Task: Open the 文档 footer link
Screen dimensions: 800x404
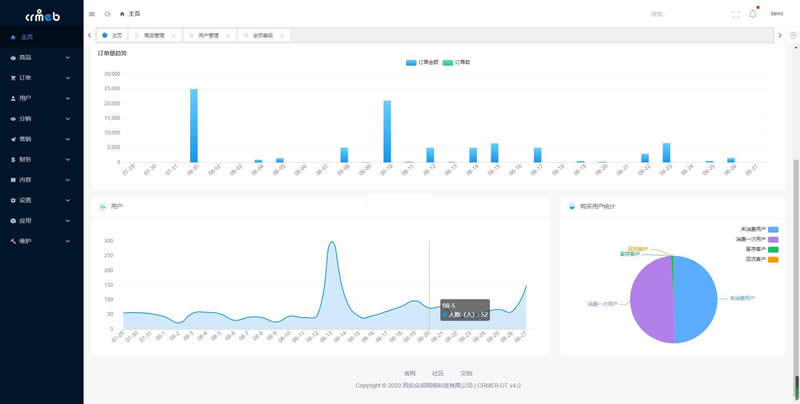Action: (466, 373)
